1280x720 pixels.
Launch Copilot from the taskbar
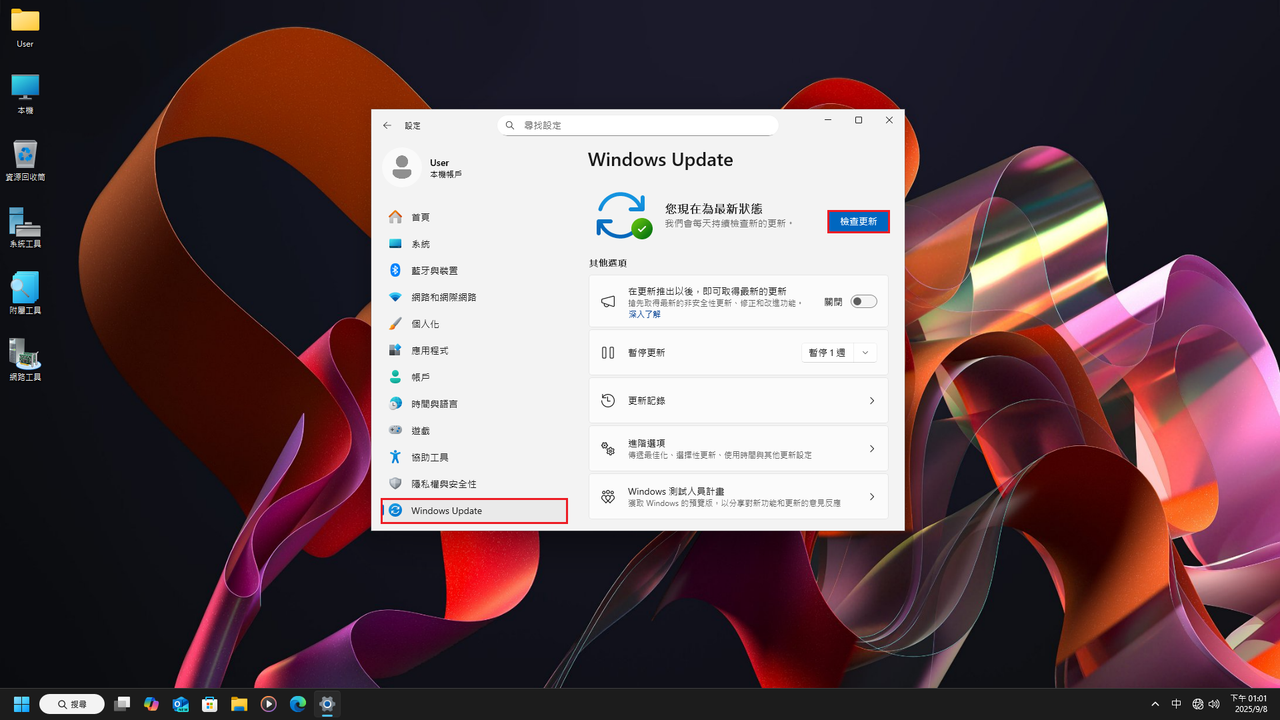[x=151, y=704]
